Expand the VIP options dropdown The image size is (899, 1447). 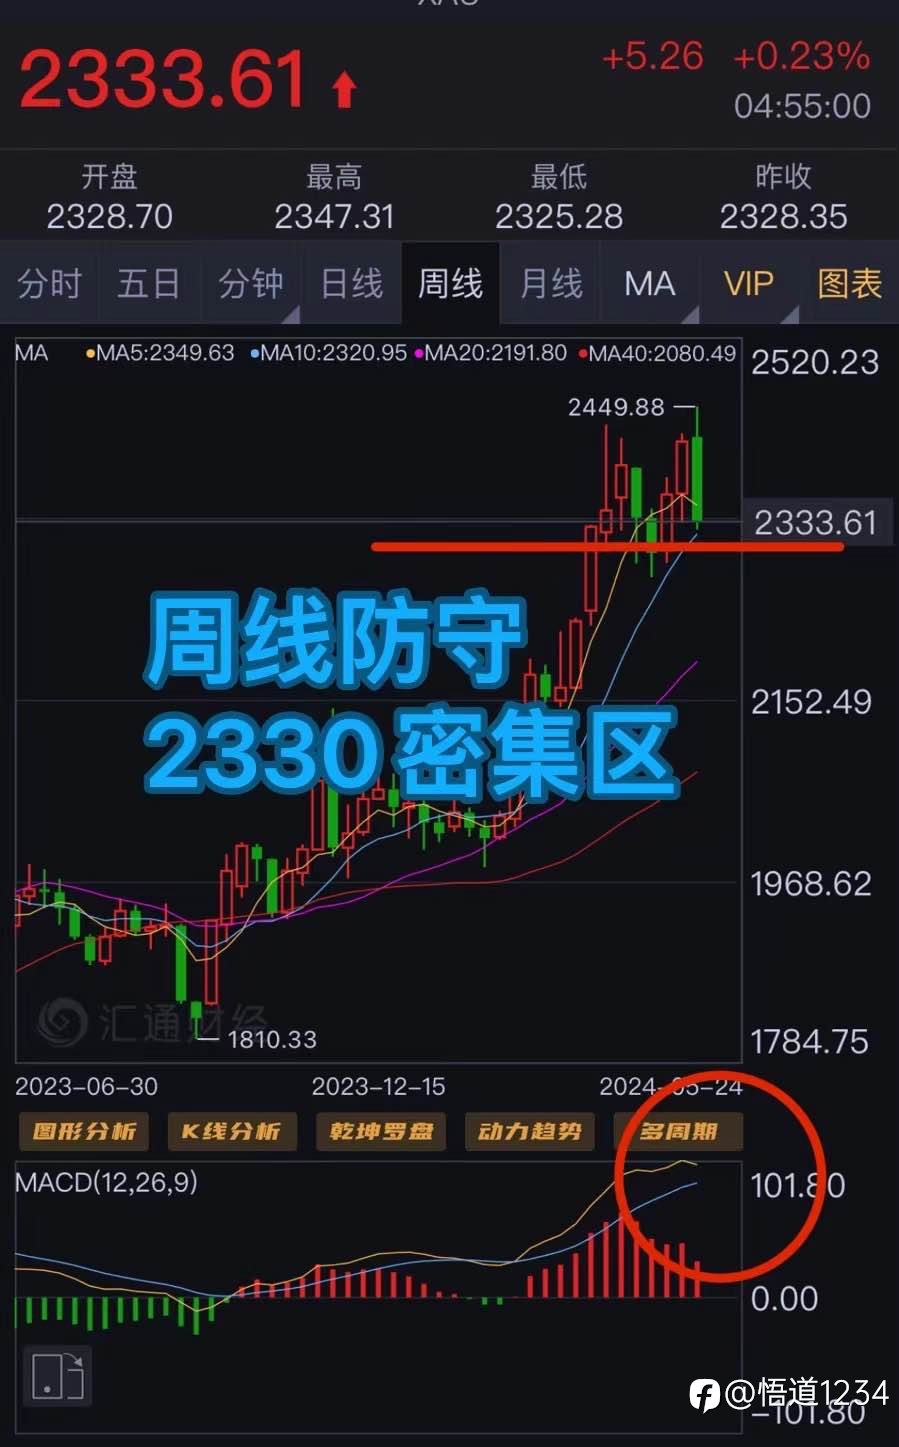[x=749, y=284]
